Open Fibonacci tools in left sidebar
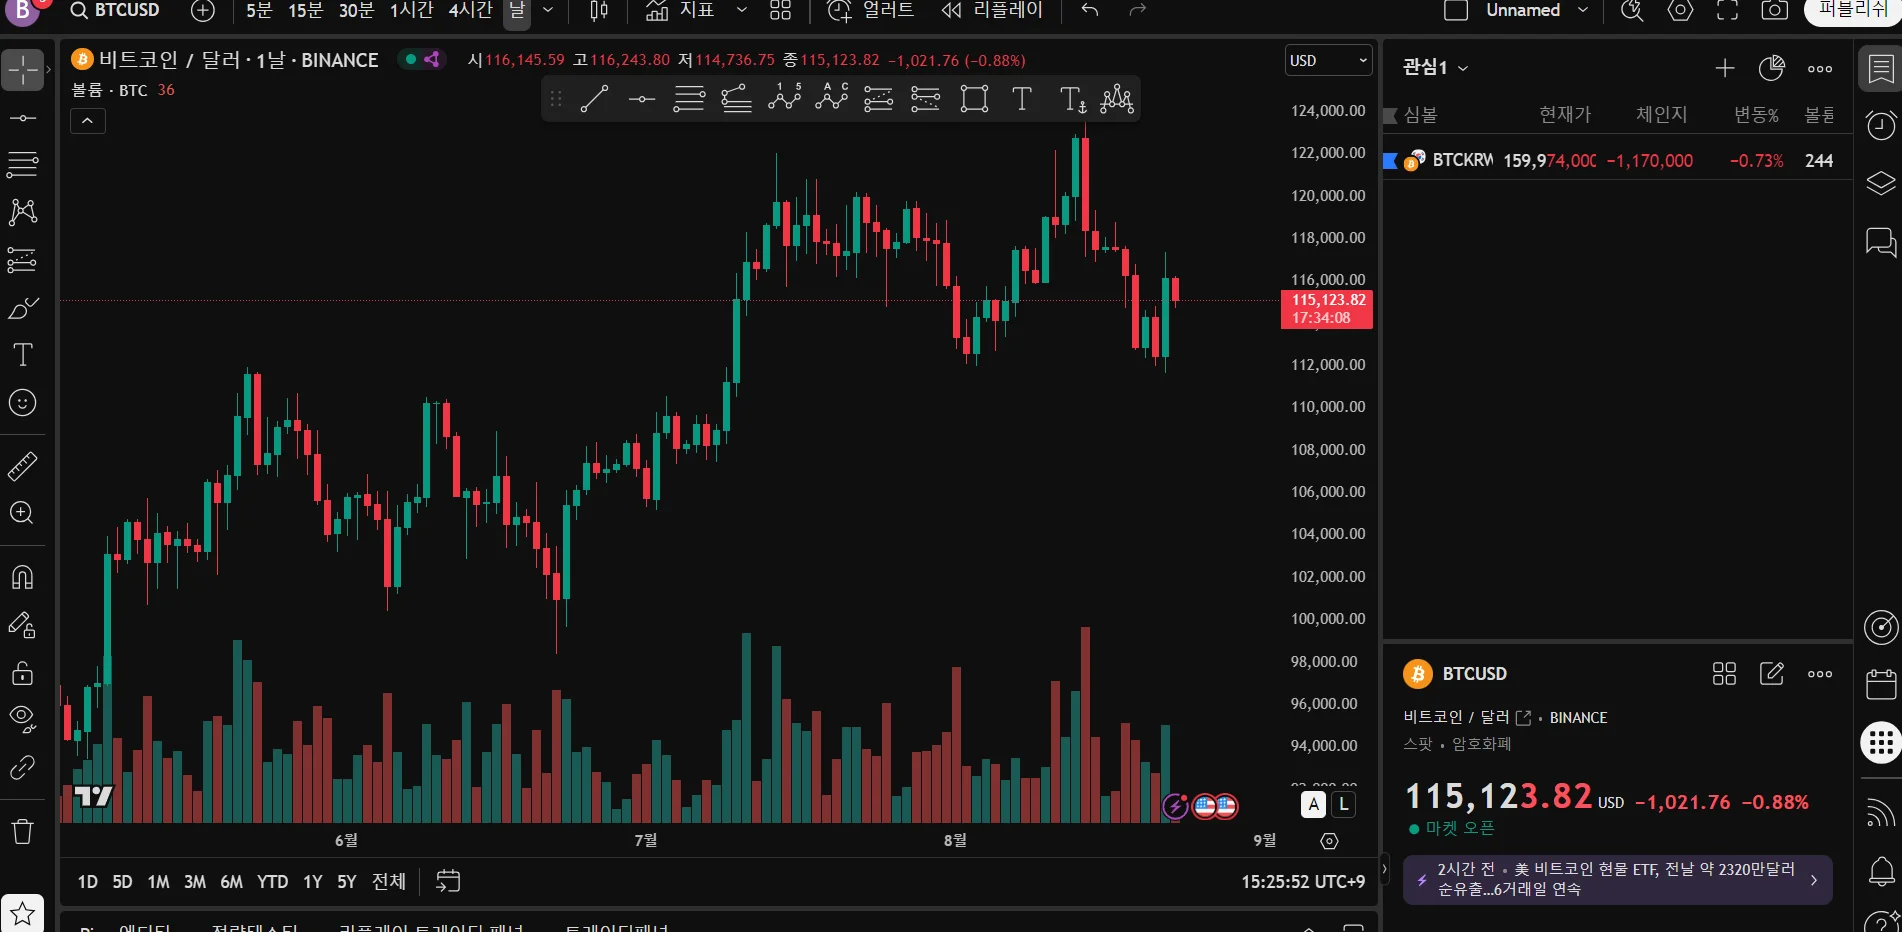The image size is (1902, 932). [22, 164]
